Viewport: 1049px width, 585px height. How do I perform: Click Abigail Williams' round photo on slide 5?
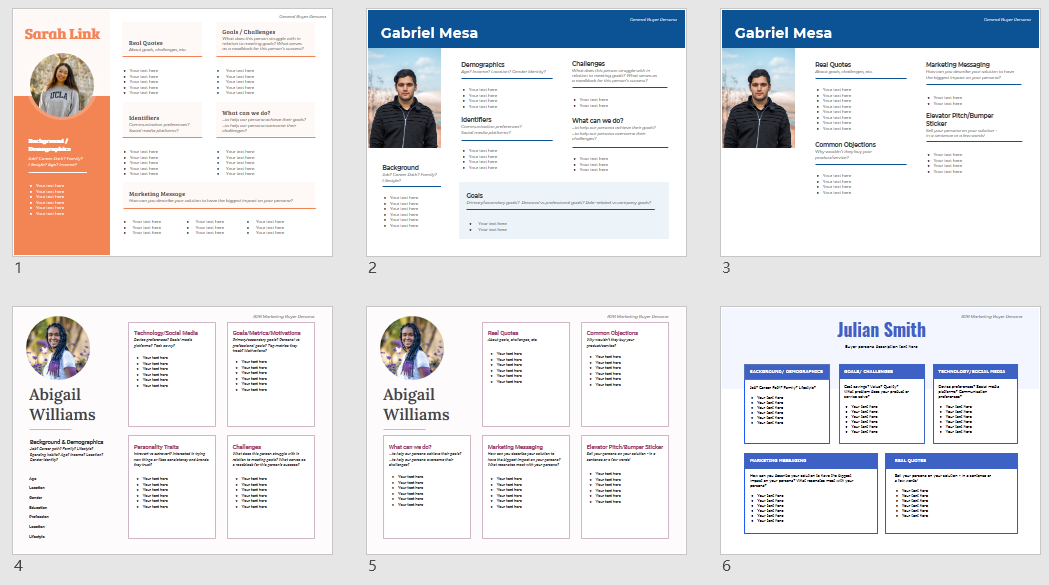point(412,348)
